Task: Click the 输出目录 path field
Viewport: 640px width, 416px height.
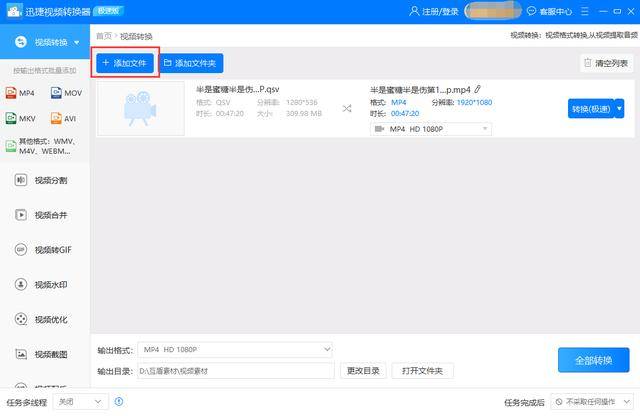Action: click(234, 371)
